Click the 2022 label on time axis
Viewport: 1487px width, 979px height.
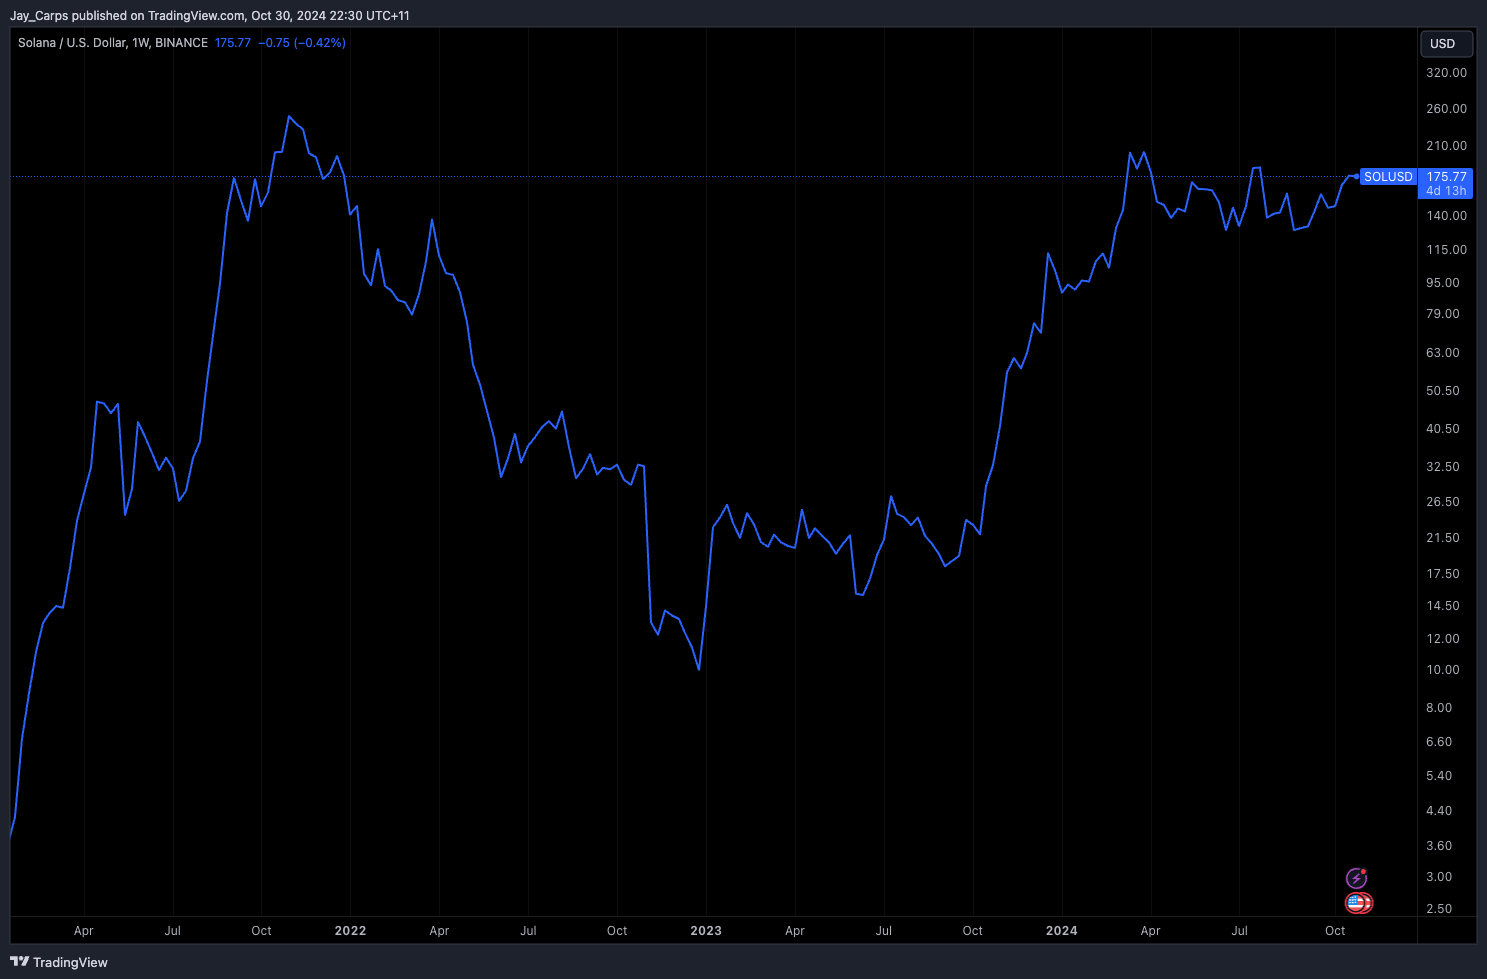(x=350, y=931)
